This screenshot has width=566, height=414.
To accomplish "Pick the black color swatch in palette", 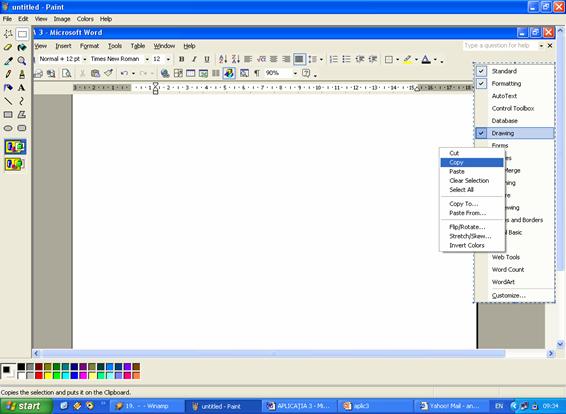I will click(x=21, y=367).
